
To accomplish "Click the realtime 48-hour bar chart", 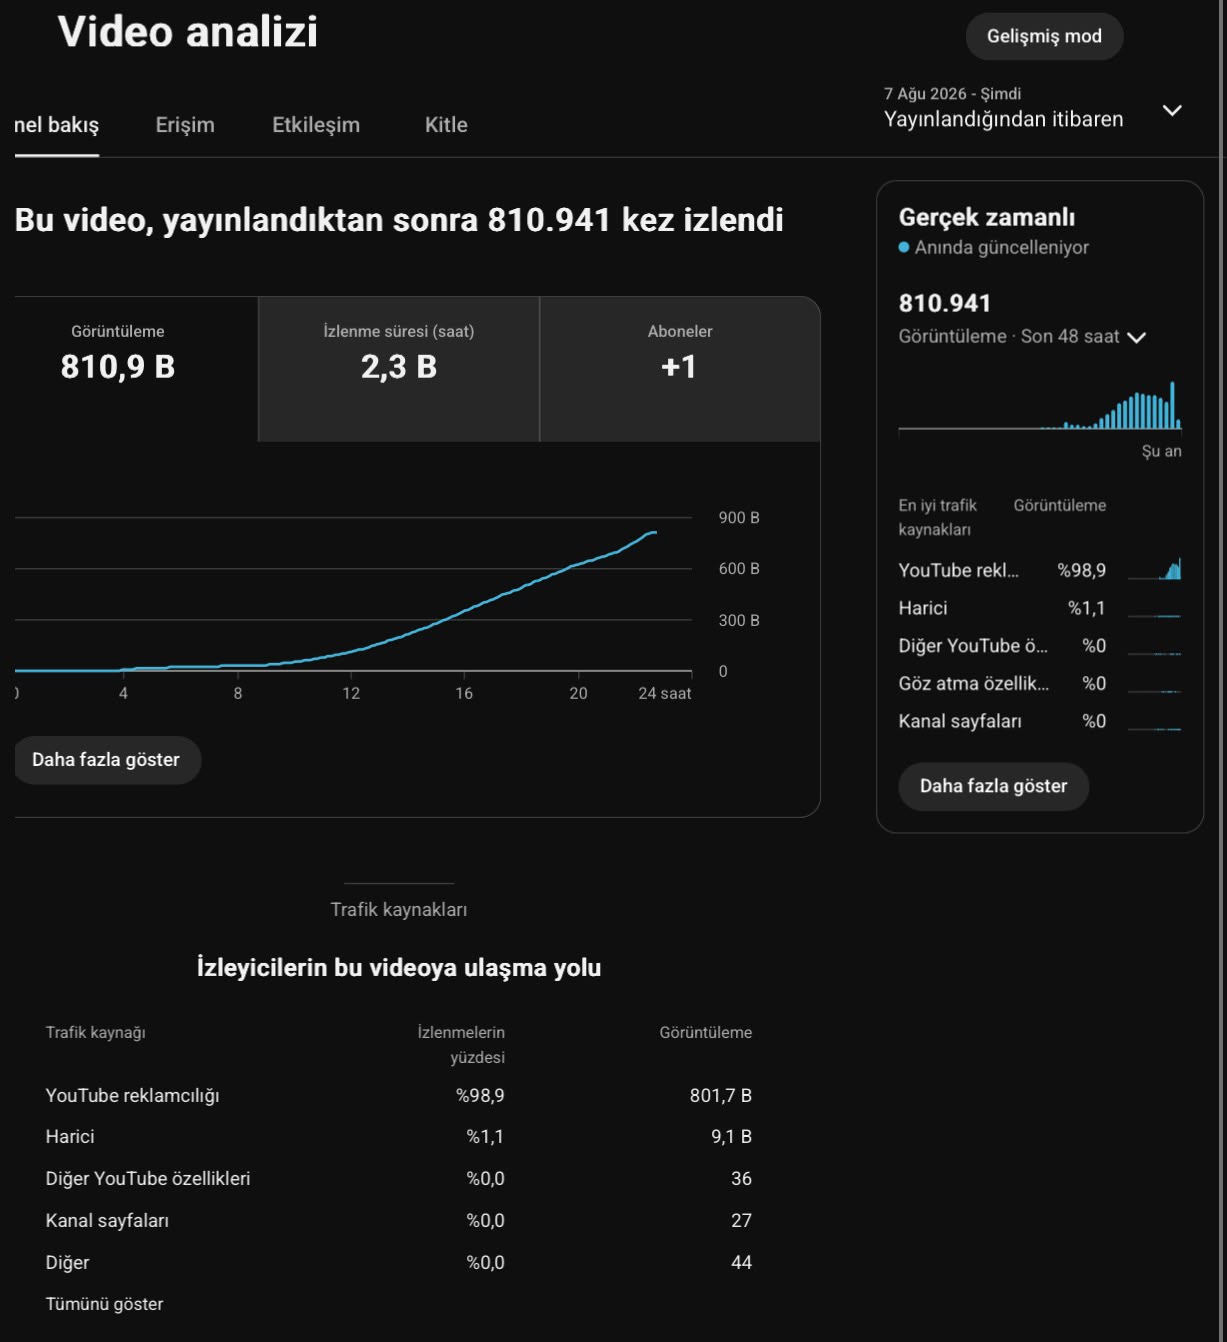I will coord(1040,406).
